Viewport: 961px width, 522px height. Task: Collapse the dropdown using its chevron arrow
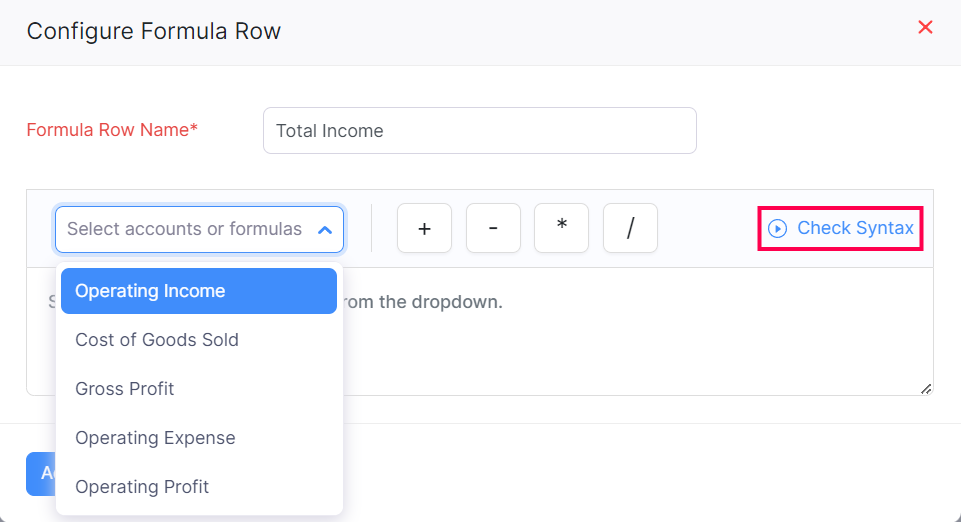tap(324, 230)
